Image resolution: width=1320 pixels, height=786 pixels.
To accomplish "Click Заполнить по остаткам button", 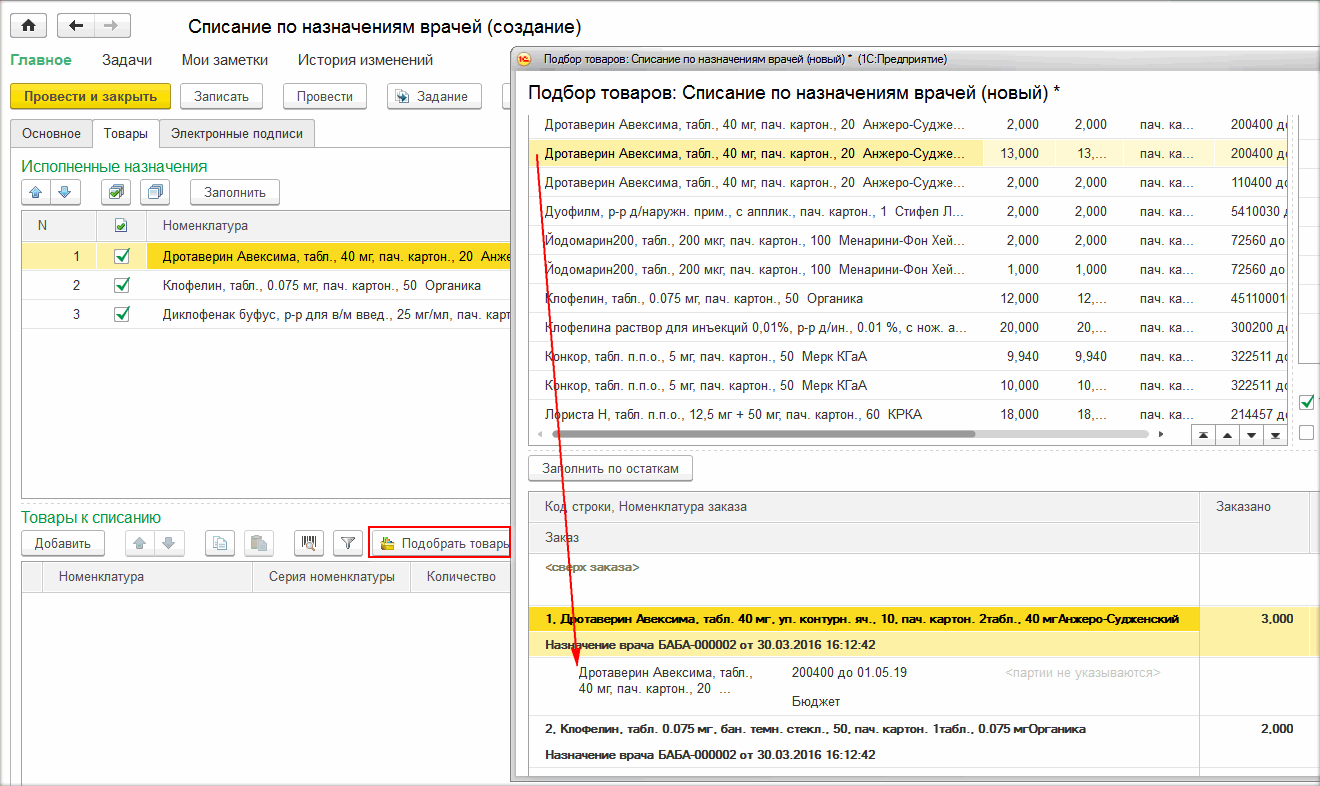I will 610,468.
